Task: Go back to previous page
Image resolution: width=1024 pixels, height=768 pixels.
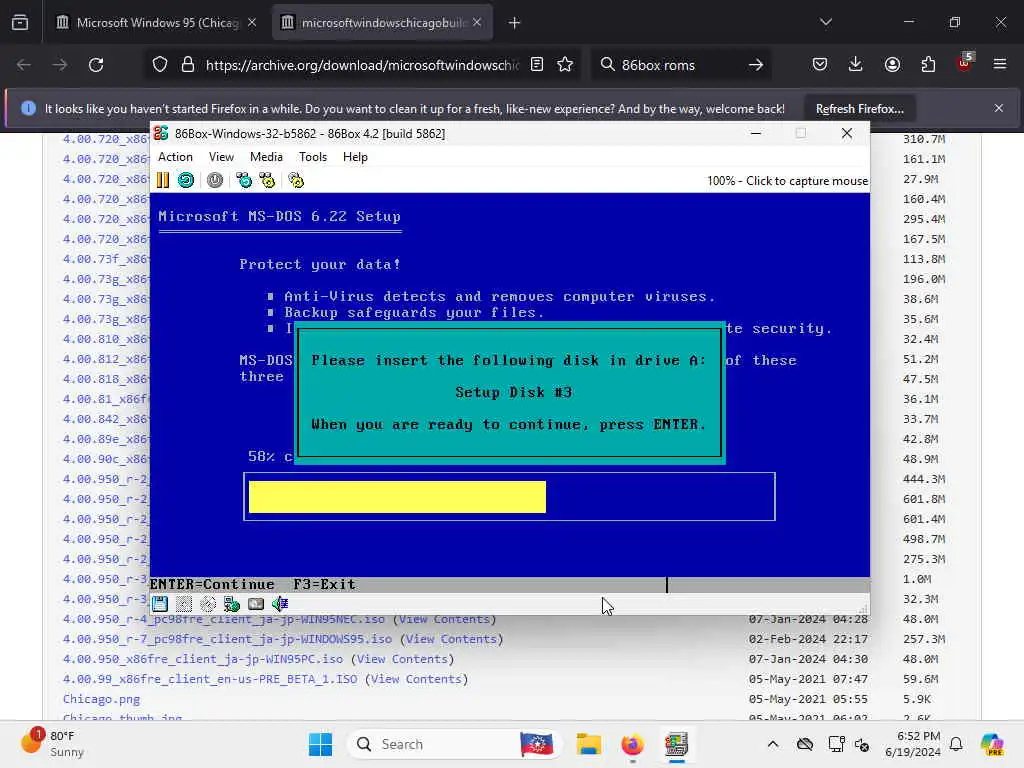Action: click(24, 65)
